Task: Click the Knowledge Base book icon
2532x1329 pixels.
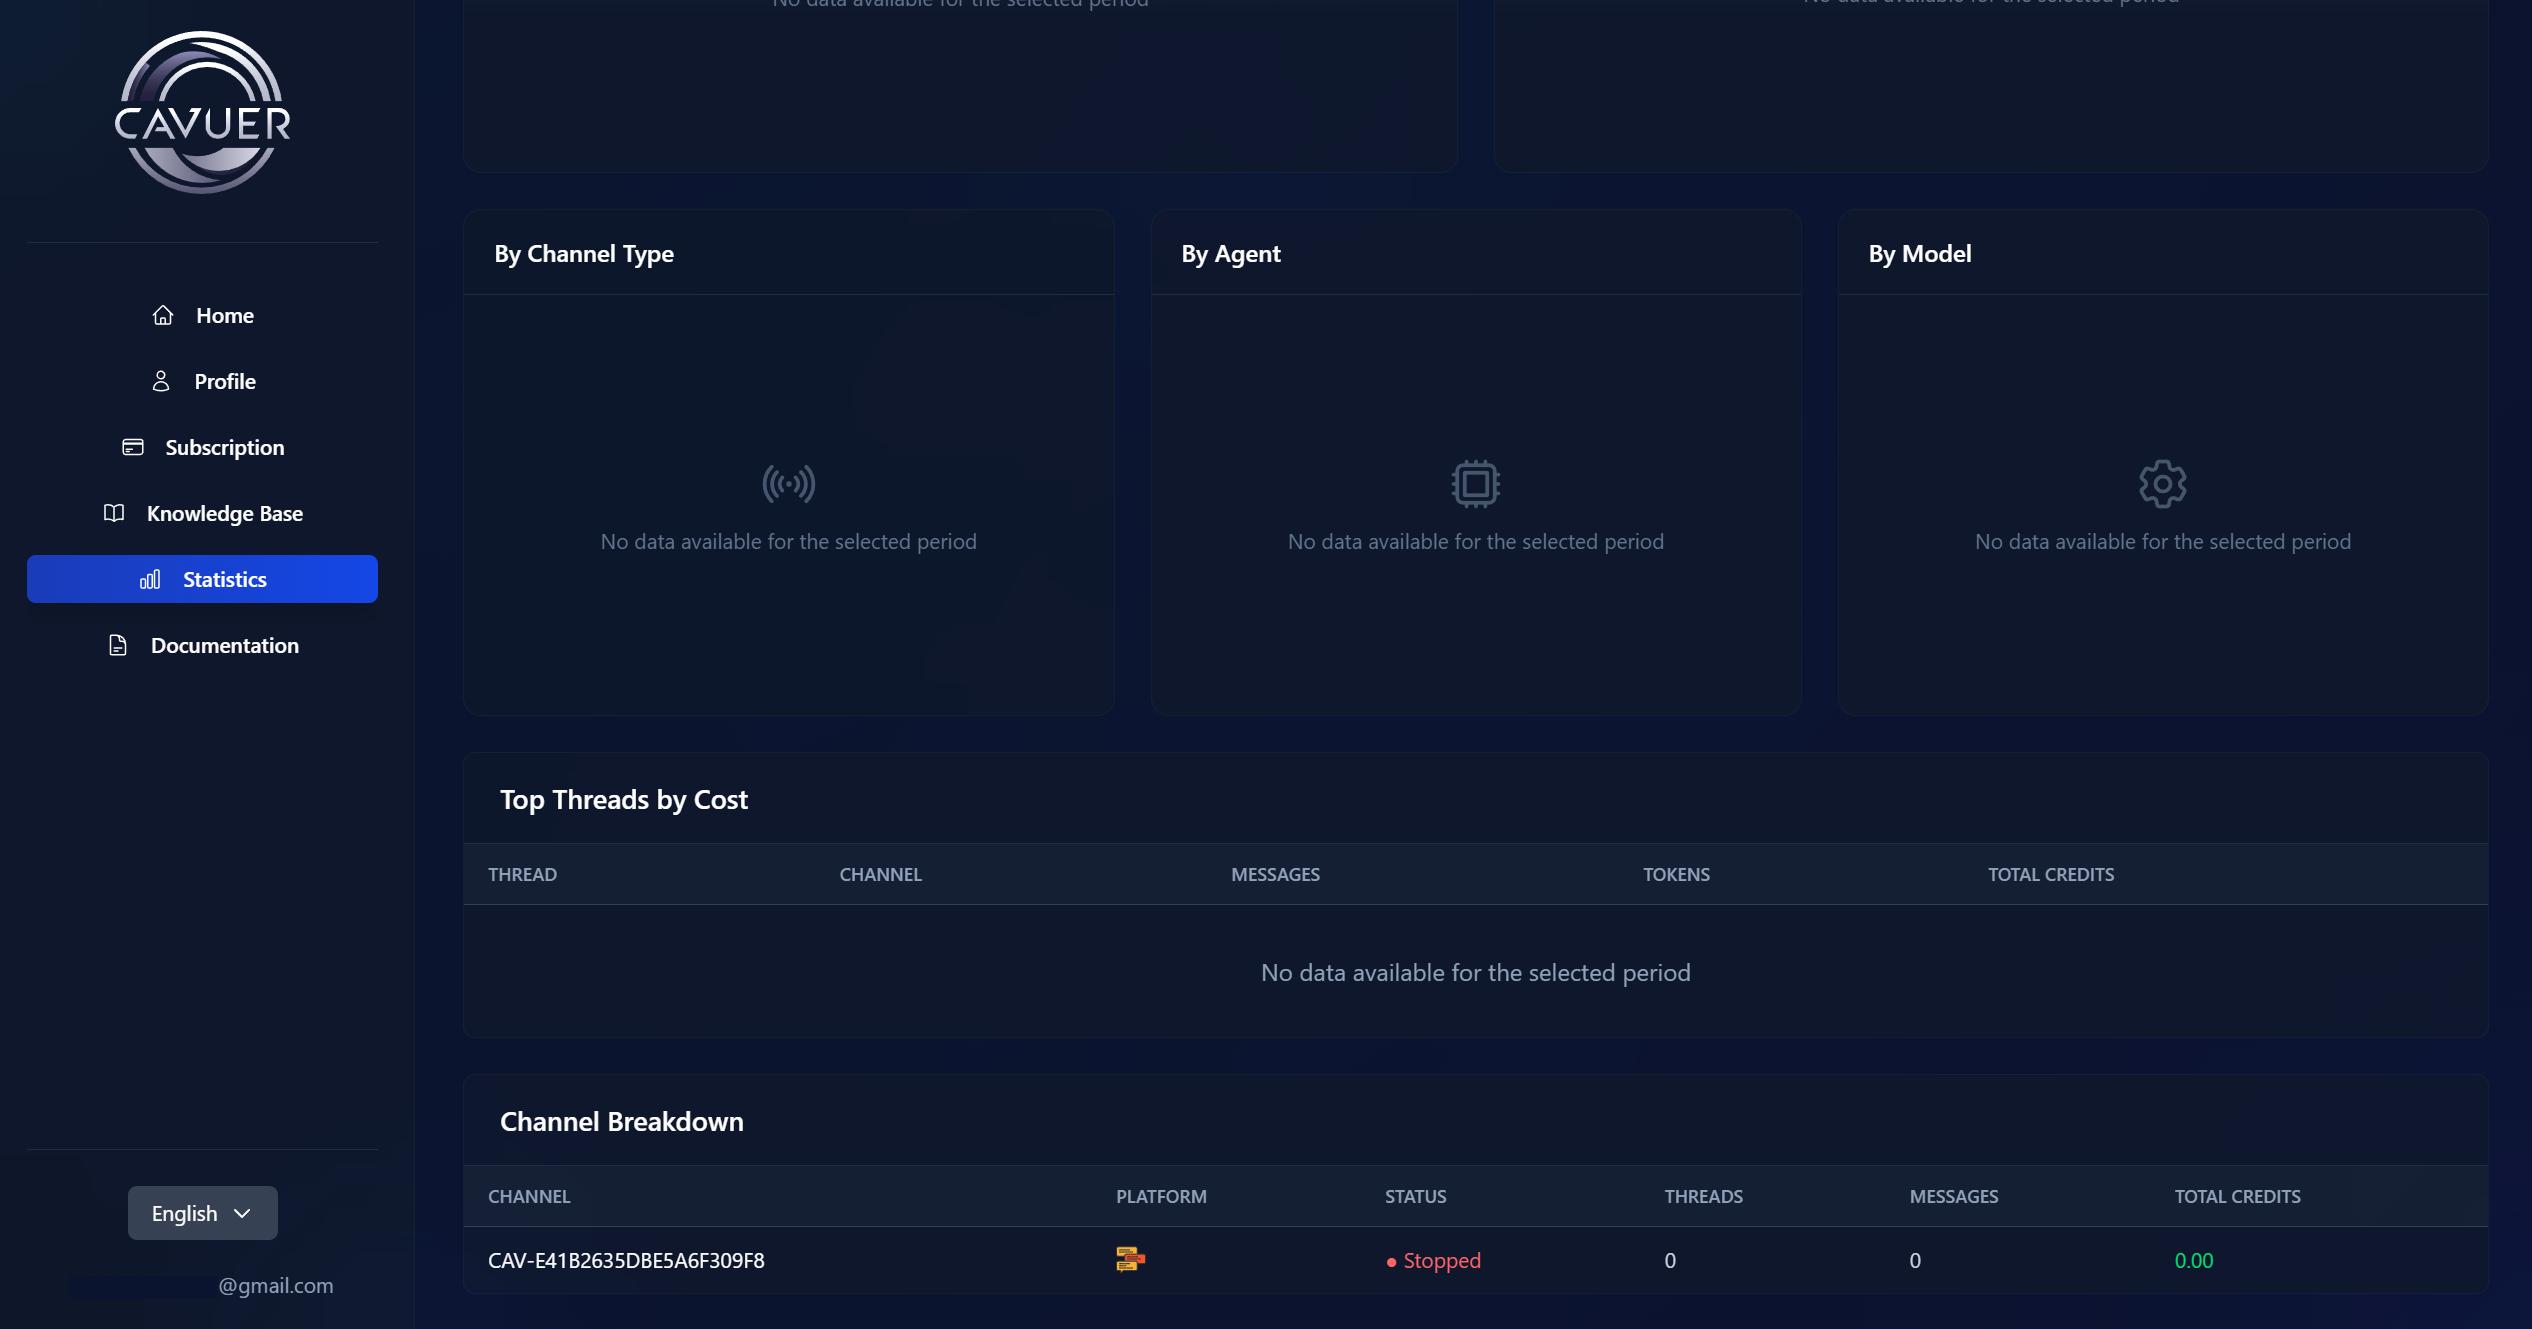Action: [114, 513]
